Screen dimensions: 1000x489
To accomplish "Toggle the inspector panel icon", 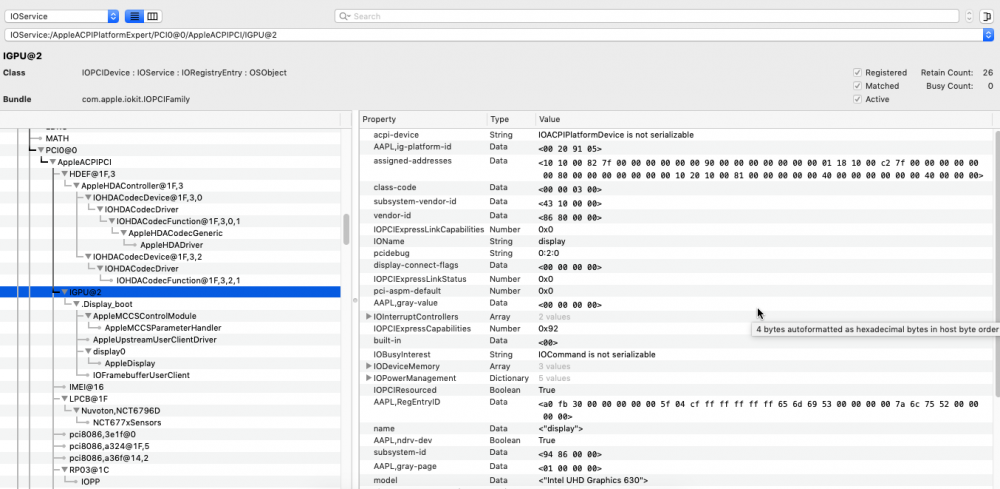I will click(987, 16).
